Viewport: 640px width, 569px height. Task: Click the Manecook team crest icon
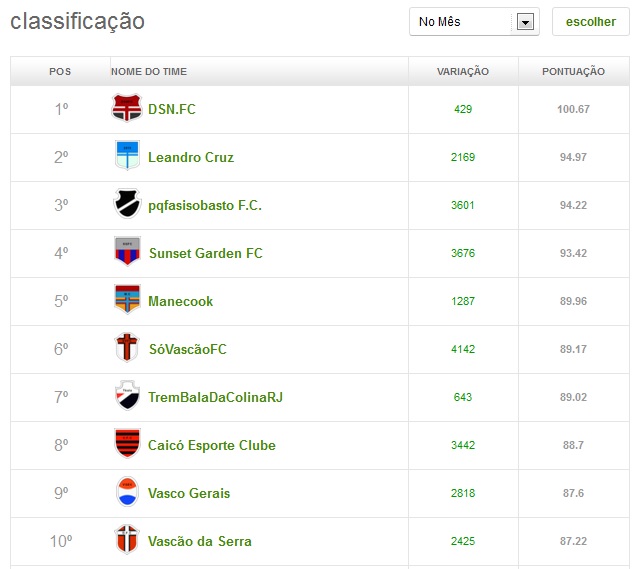click(127, 301)
